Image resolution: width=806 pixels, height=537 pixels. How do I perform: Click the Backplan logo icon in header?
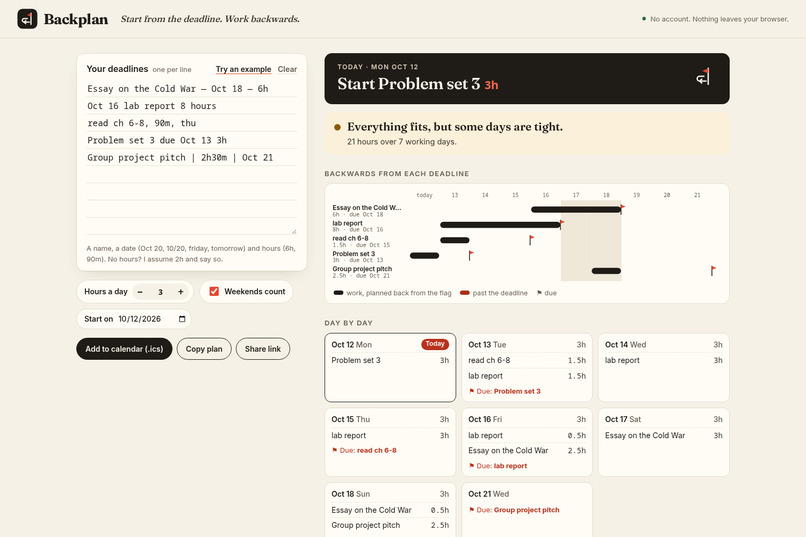[x=27, y=19]
